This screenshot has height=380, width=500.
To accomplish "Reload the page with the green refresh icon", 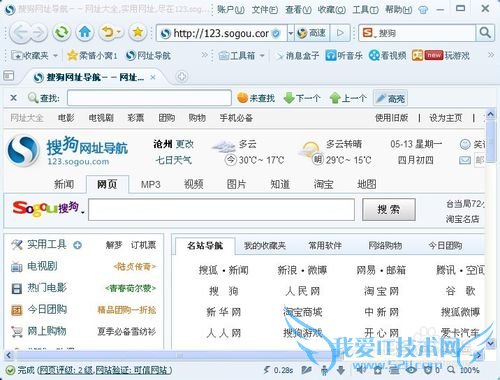I will (x=62, y=33).
